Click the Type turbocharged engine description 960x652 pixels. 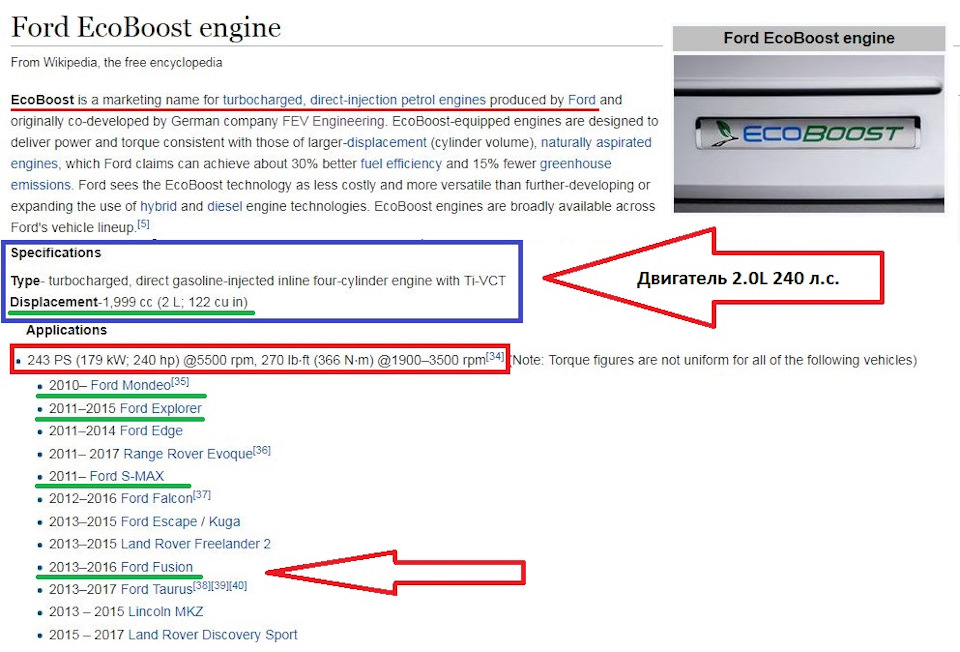point(258,281)
